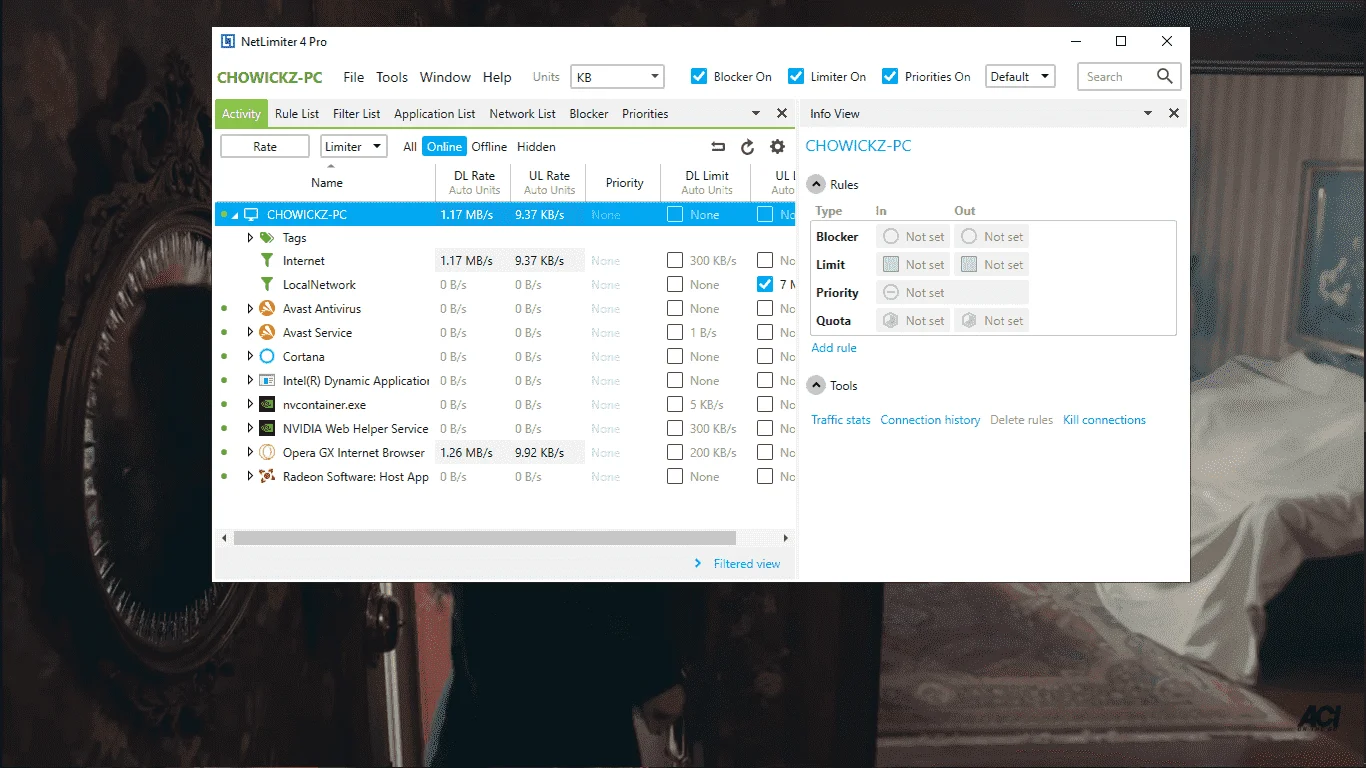Click the NetLimiter logo in the title bar

coord(227,42)
